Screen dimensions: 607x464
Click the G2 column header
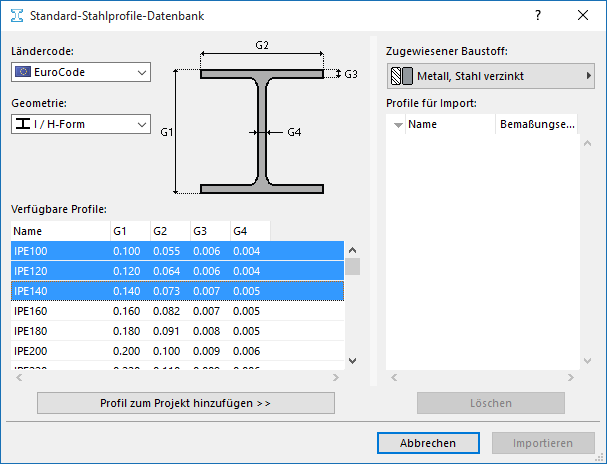coord(170,231)
